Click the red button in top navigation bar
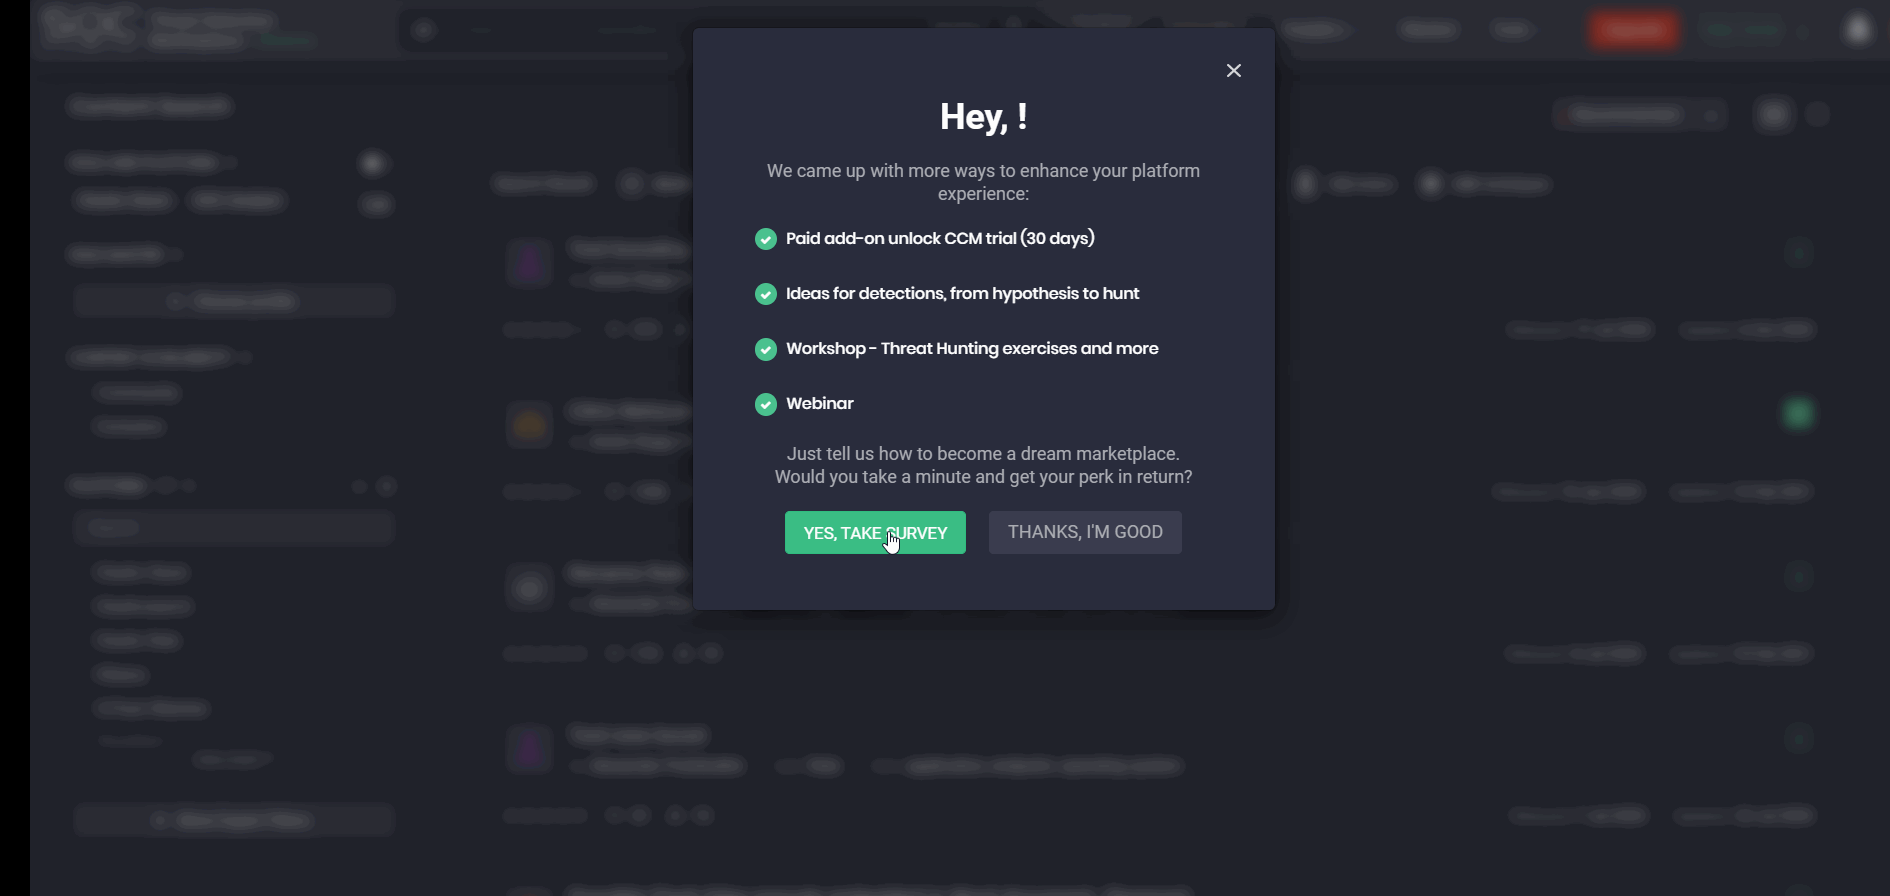Image resolution: width=1890 pixels, height=896 pixels. click(x=1634, y=30)
